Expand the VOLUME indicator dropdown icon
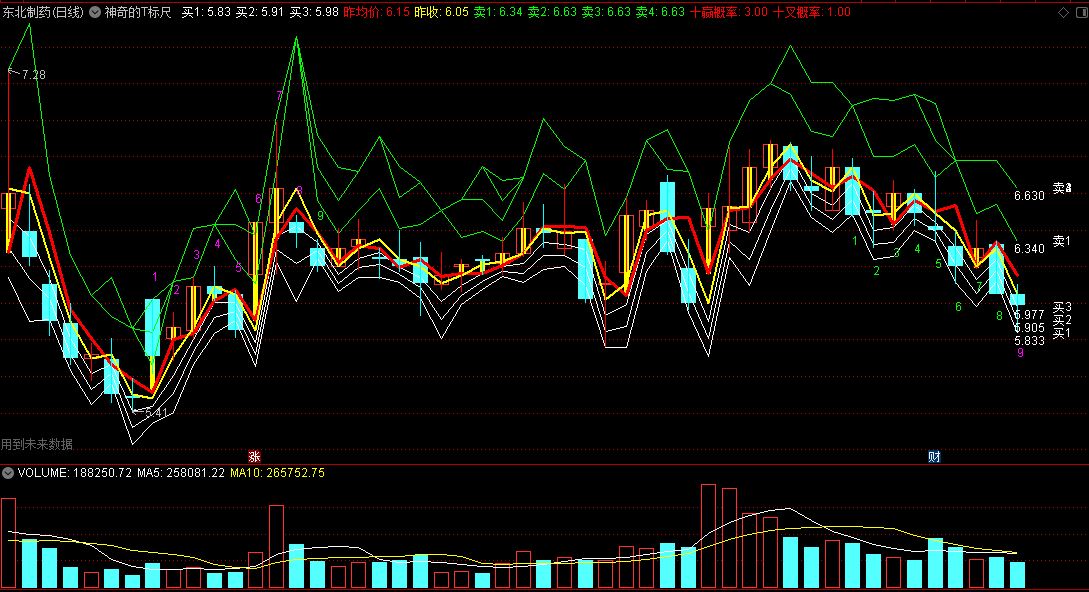 pos(8,473)
